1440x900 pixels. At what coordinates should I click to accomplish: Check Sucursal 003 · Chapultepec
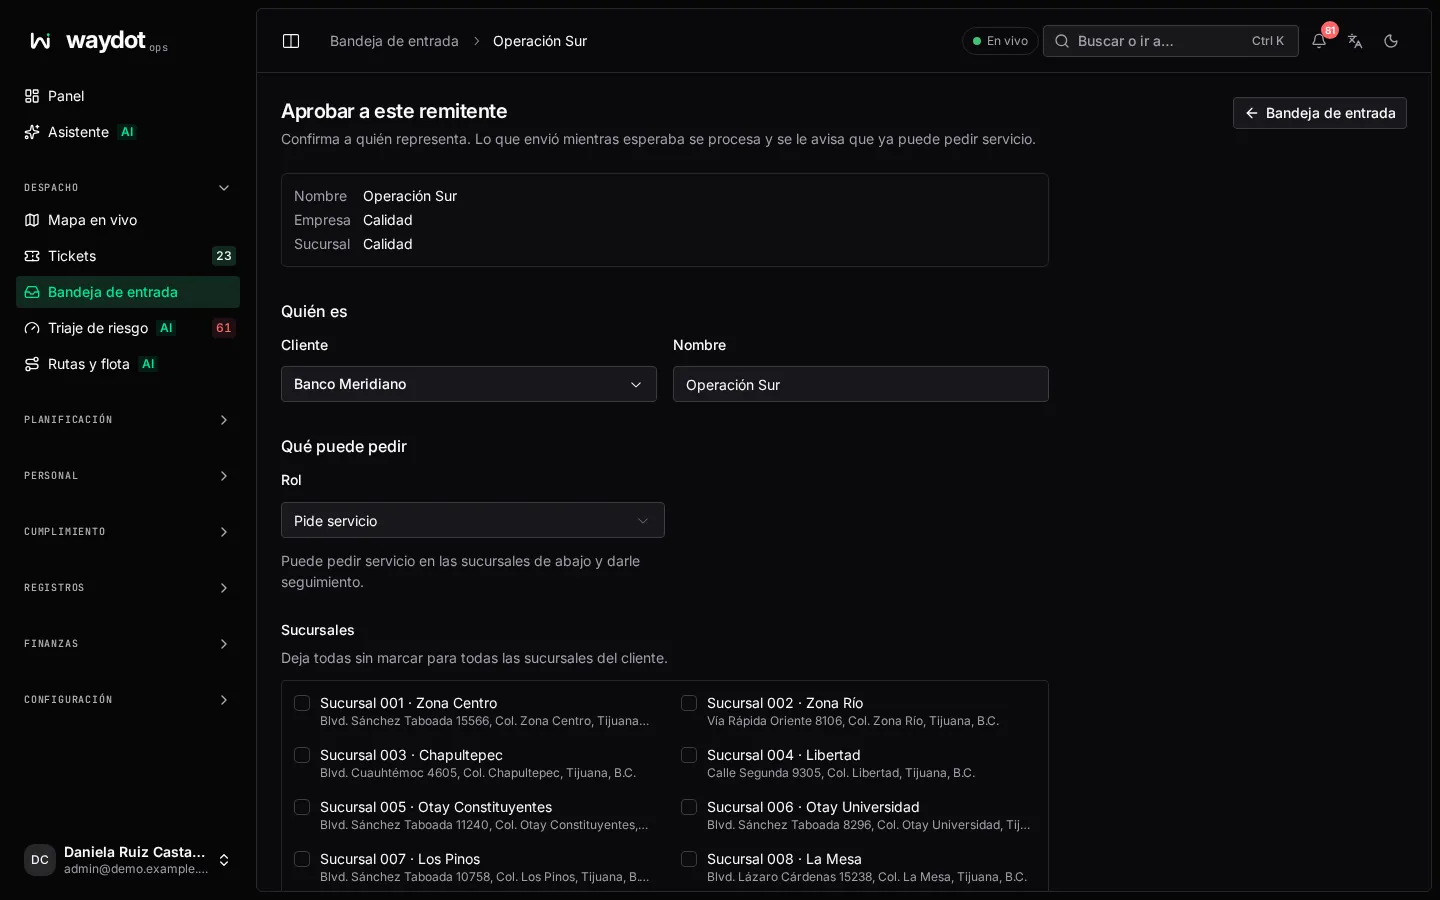point(302,755)
